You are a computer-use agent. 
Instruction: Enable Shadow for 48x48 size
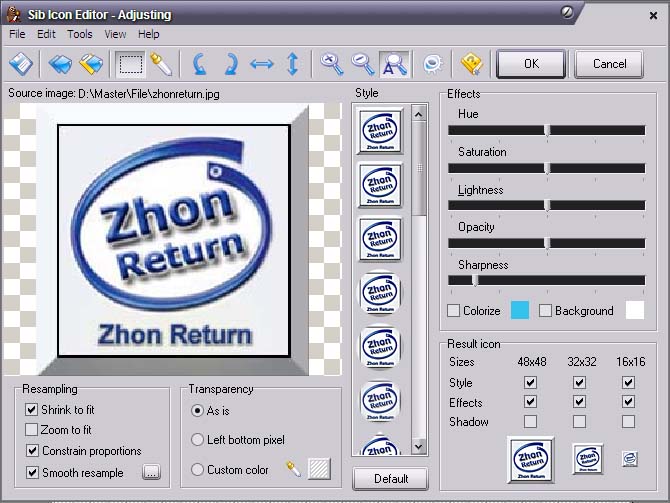click(x=530, y=421)
